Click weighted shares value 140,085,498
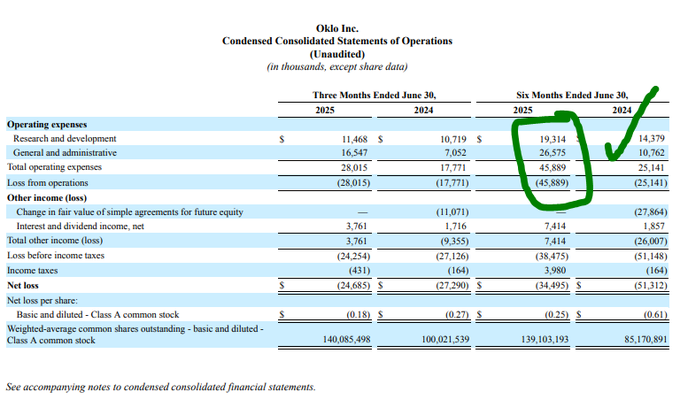The height and width of the screenshot is (415, 680). pos(347,340)
